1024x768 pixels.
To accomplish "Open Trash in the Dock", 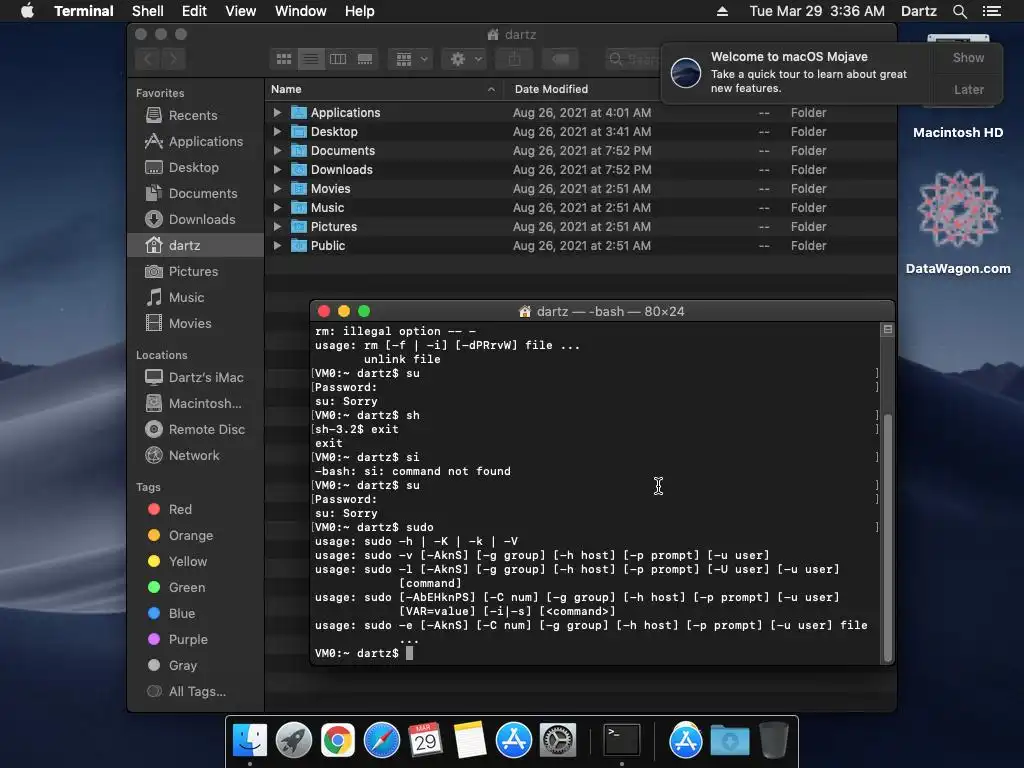I will [x=773, y=741].
